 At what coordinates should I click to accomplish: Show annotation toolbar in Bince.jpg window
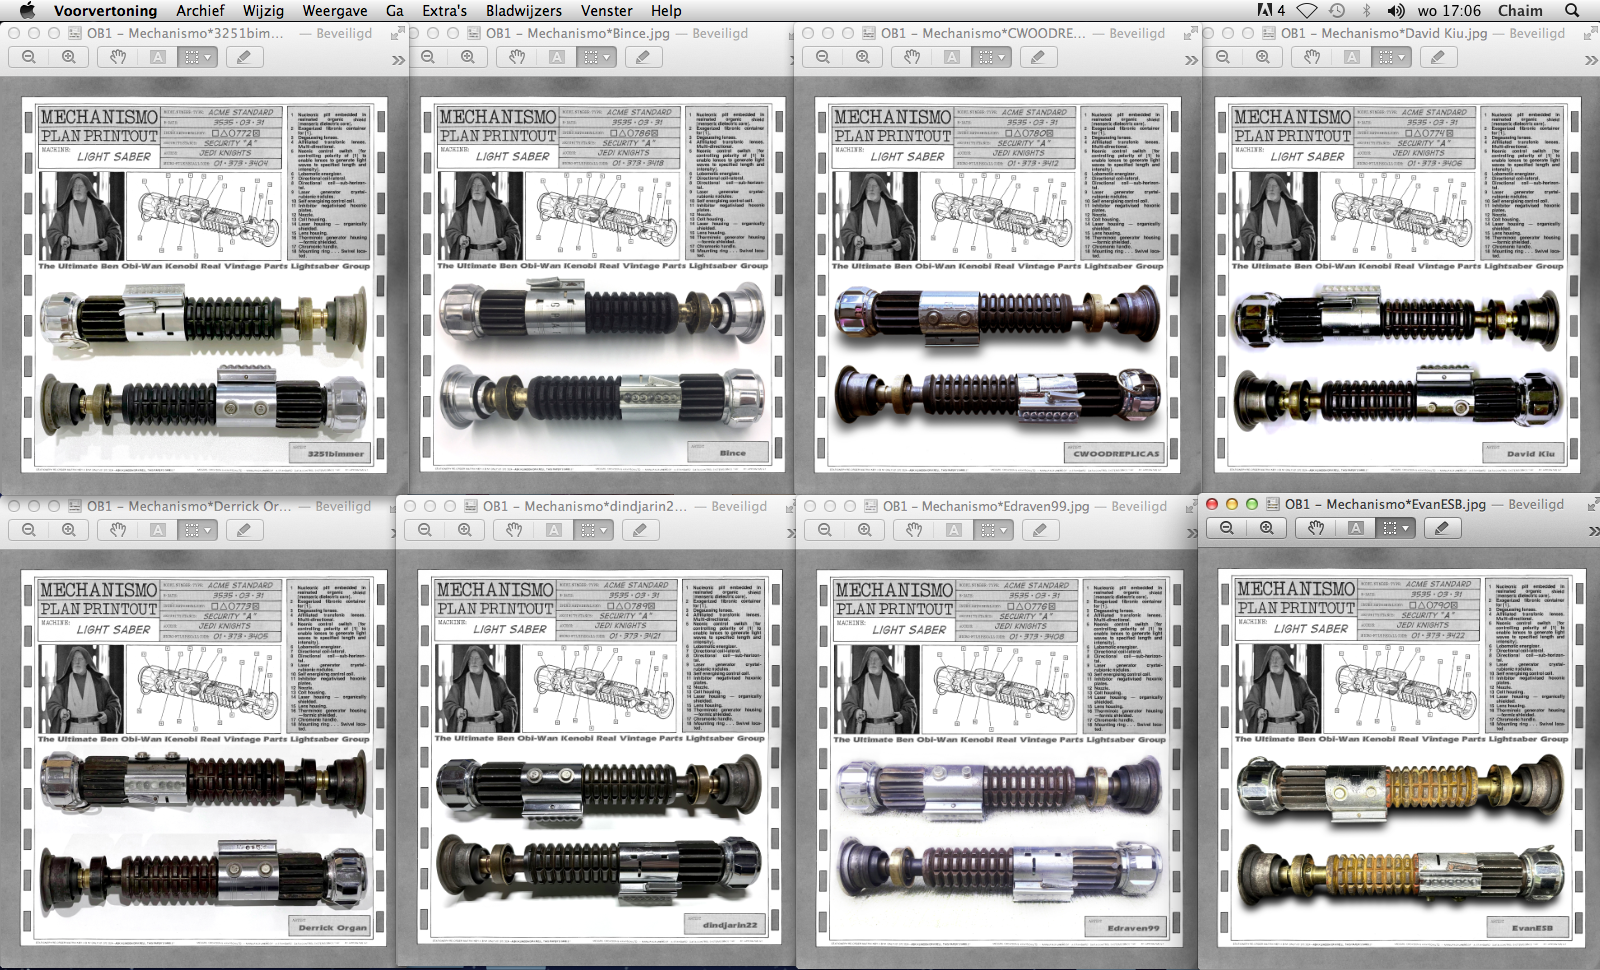point(642,57)
